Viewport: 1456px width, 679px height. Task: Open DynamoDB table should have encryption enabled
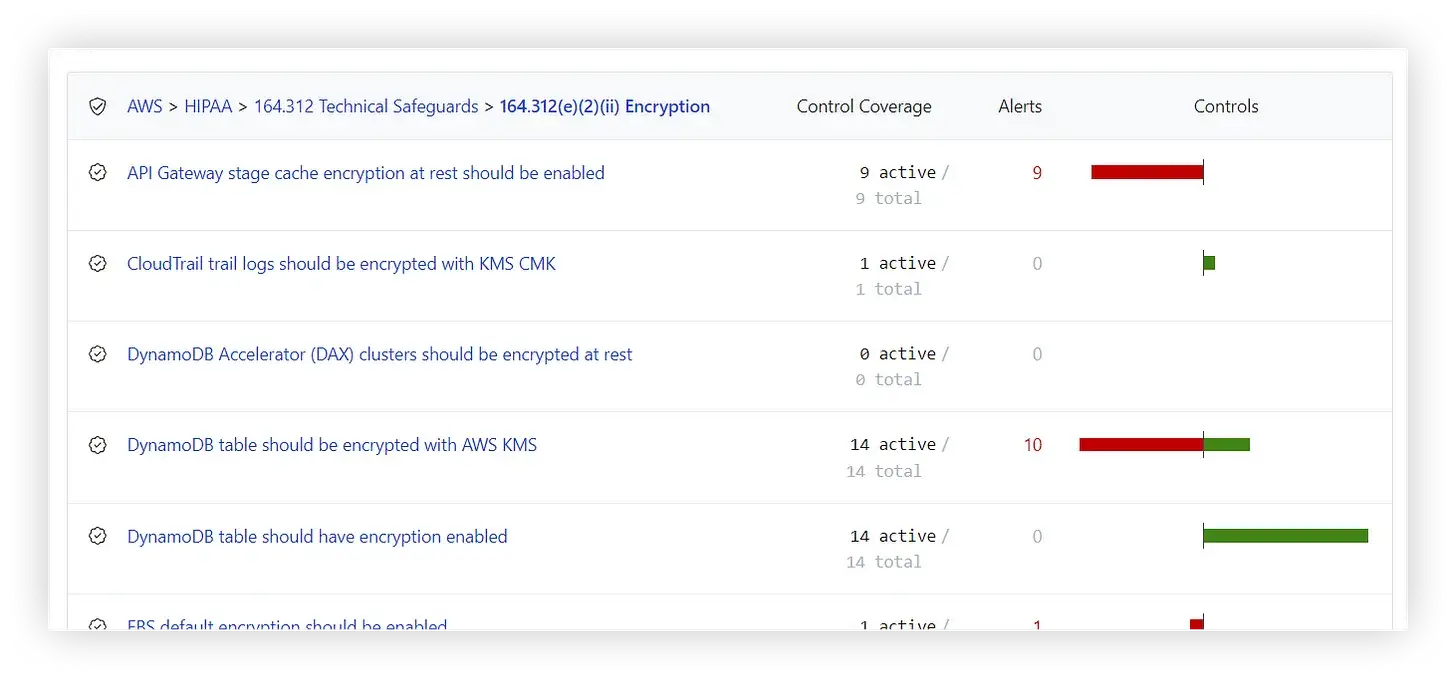pos(317,536)
